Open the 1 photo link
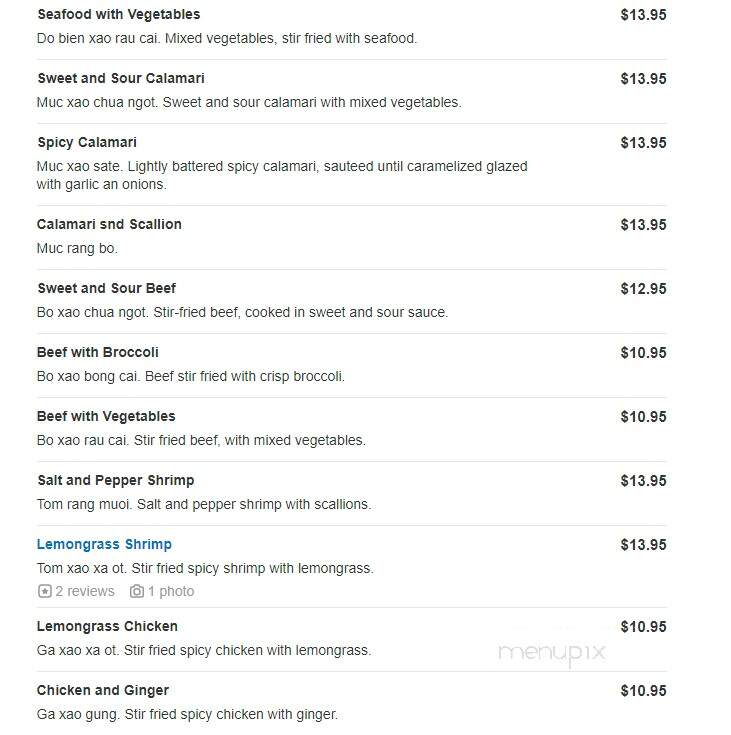This screenshot has height=735, width=731. (x=171, y=591)
